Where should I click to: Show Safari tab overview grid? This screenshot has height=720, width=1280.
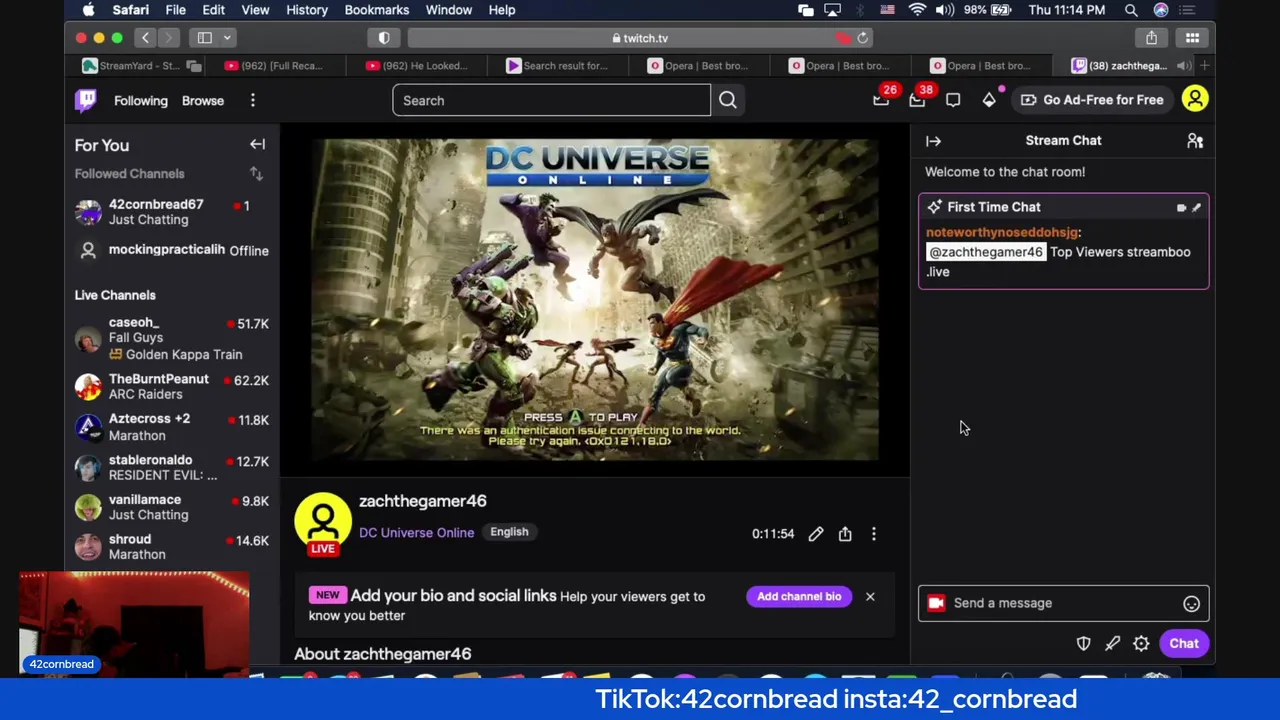point(1192,38)
